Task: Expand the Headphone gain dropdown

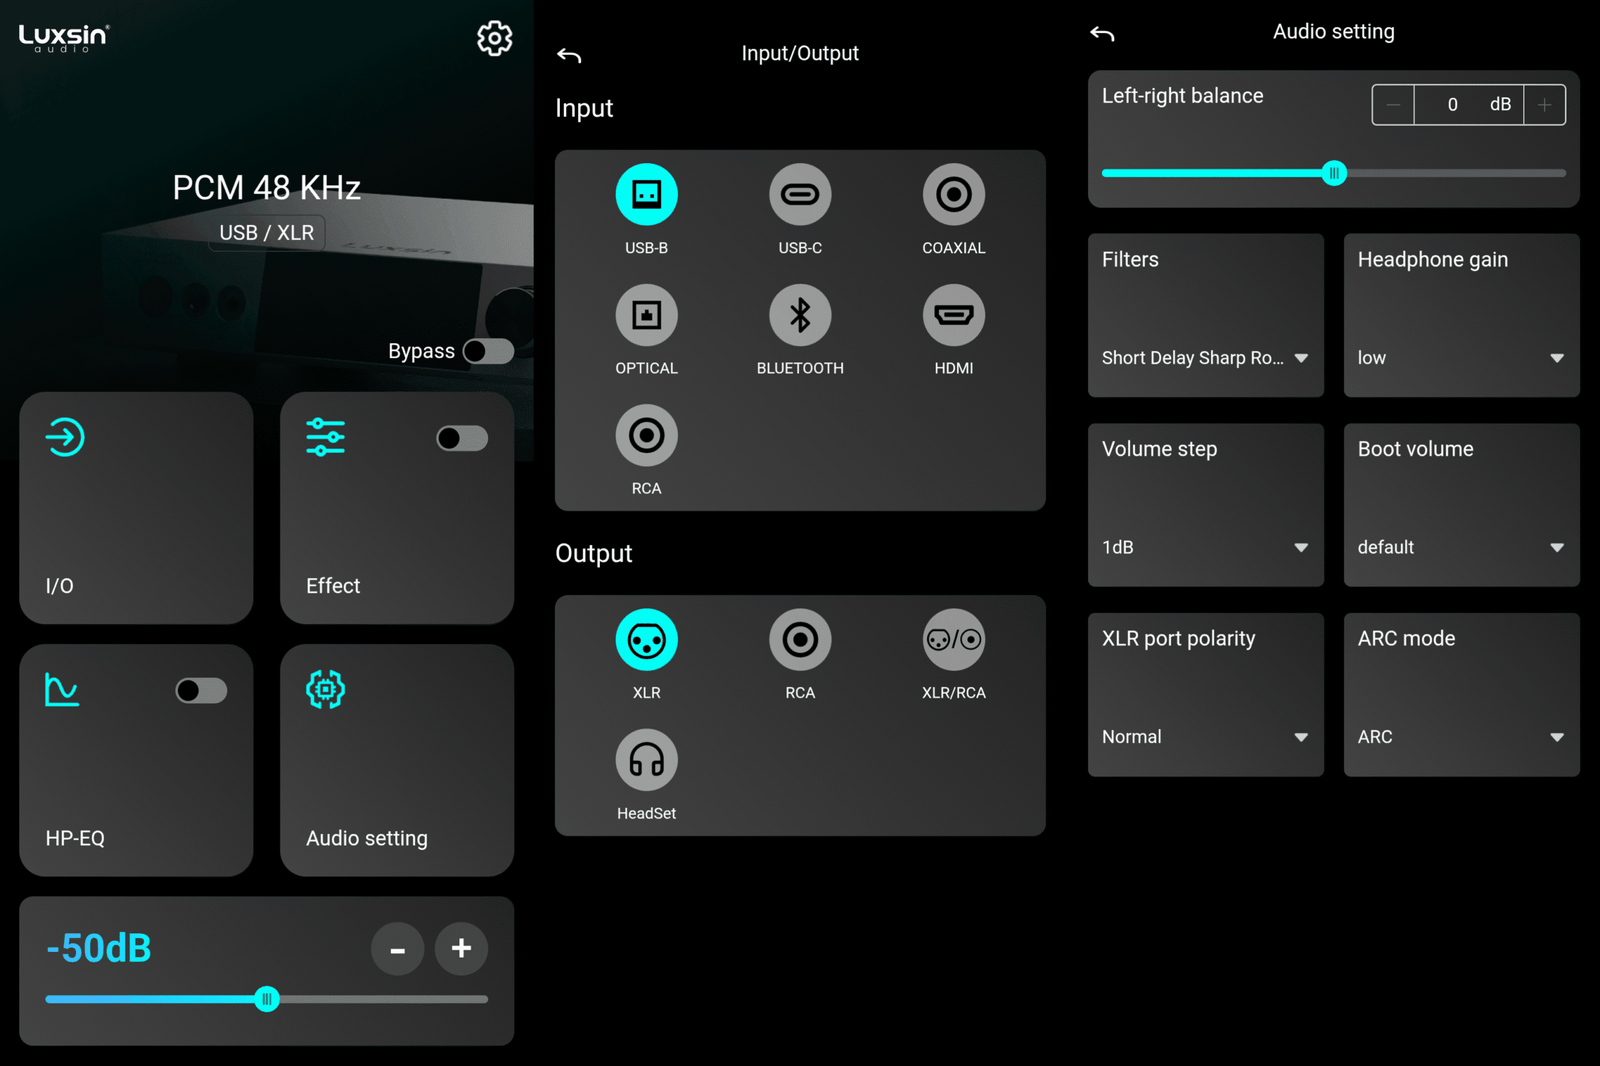Action: (1460, 358)
